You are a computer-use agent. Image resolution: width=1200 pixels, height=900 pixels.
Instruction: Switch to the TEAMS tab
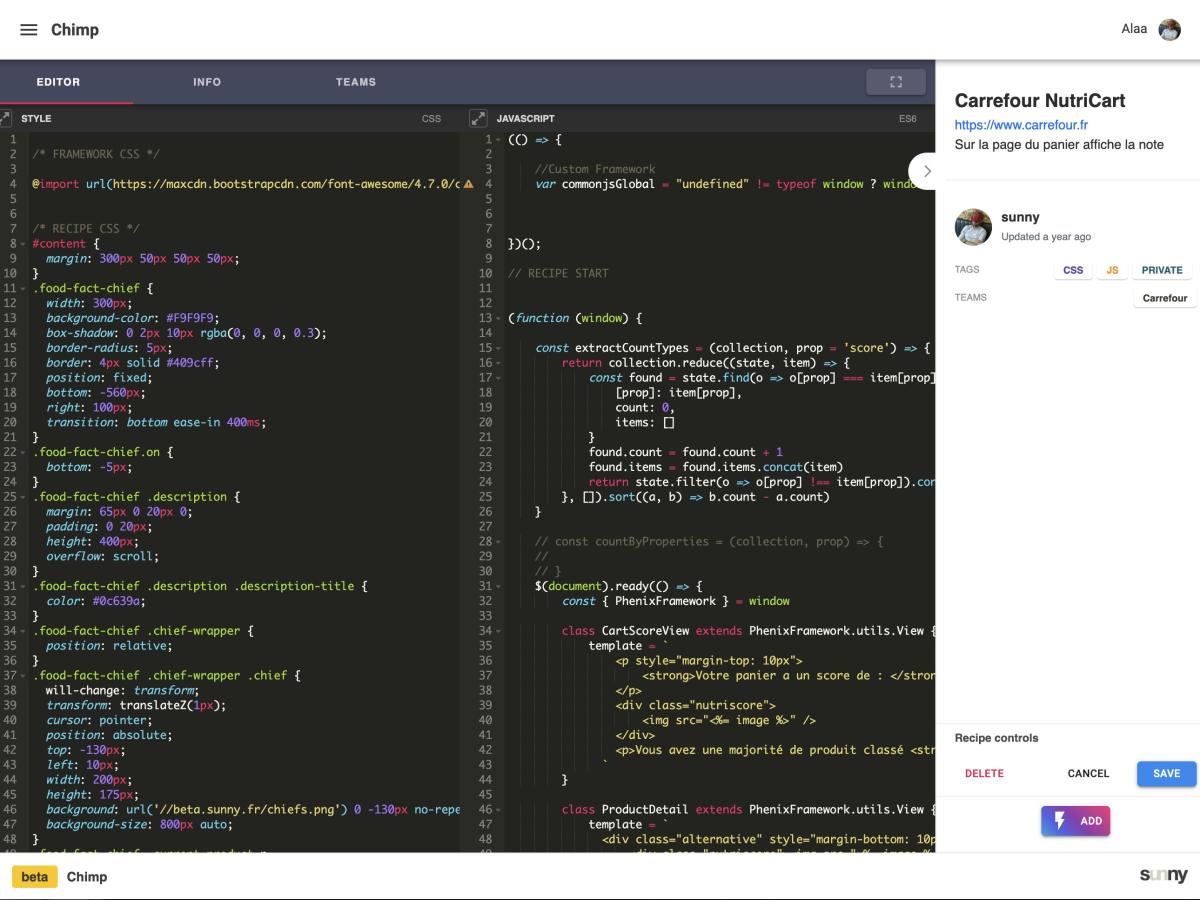coord(356,82)
